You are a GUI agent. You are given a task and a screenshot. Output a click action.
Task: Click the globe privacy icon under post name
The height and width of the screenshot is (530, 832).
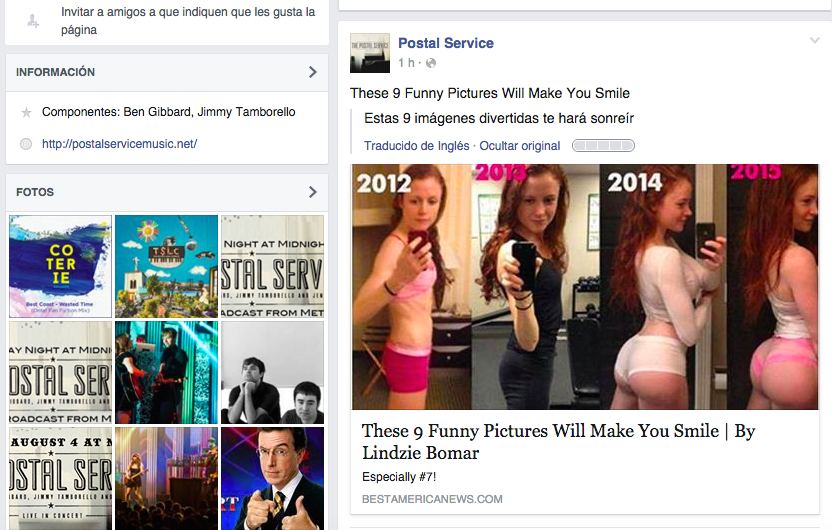coord(431,63)
